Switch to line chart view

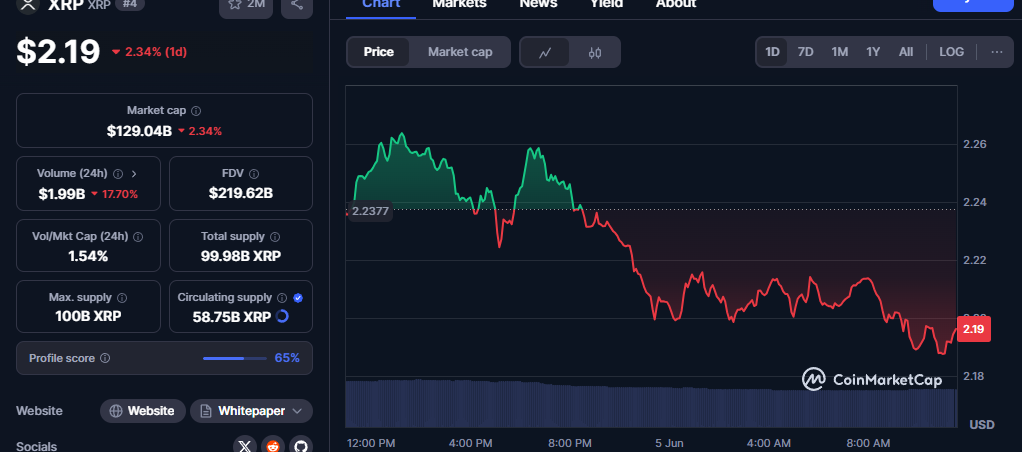(546, 53)
